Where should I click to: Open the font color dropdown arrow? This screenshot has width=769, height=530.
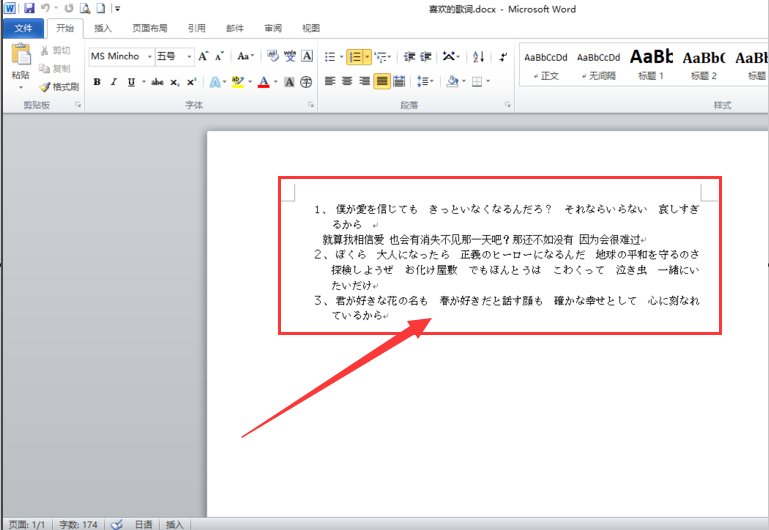coord(276,82)
